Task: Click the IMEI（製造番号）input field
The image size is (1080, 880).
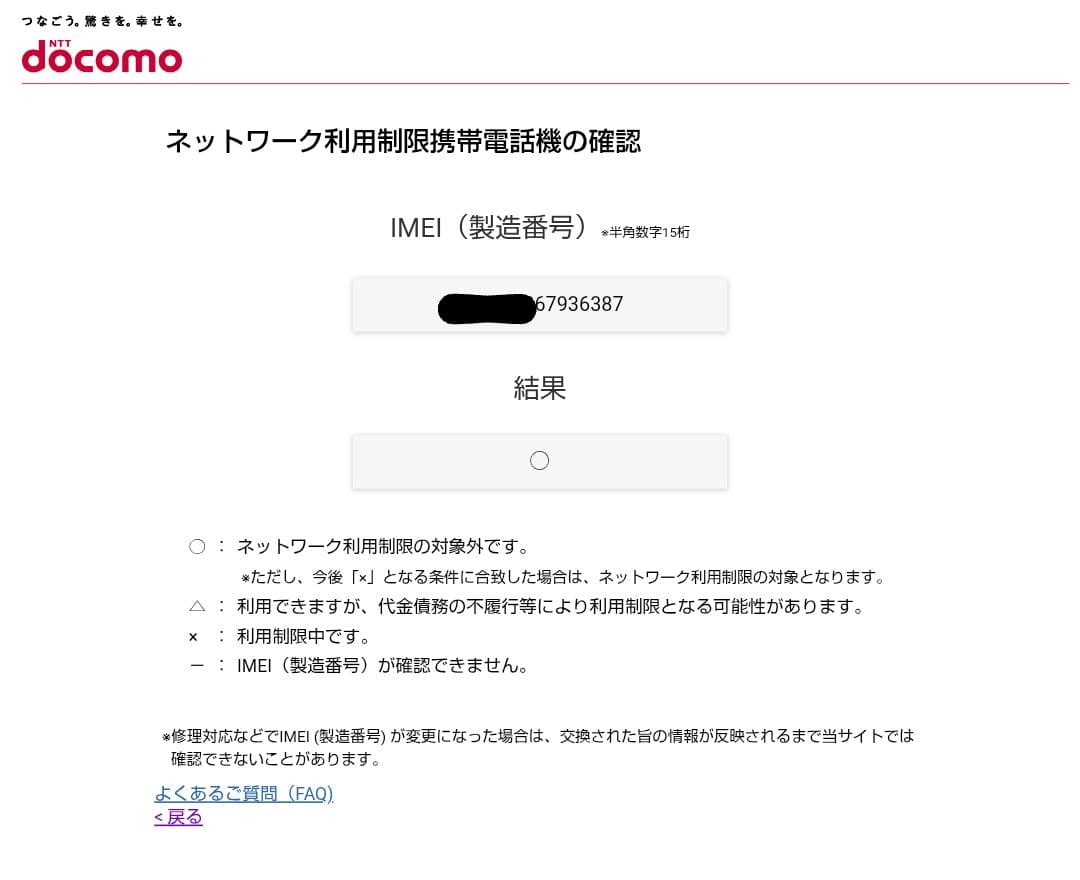Action: pos(540,304)
